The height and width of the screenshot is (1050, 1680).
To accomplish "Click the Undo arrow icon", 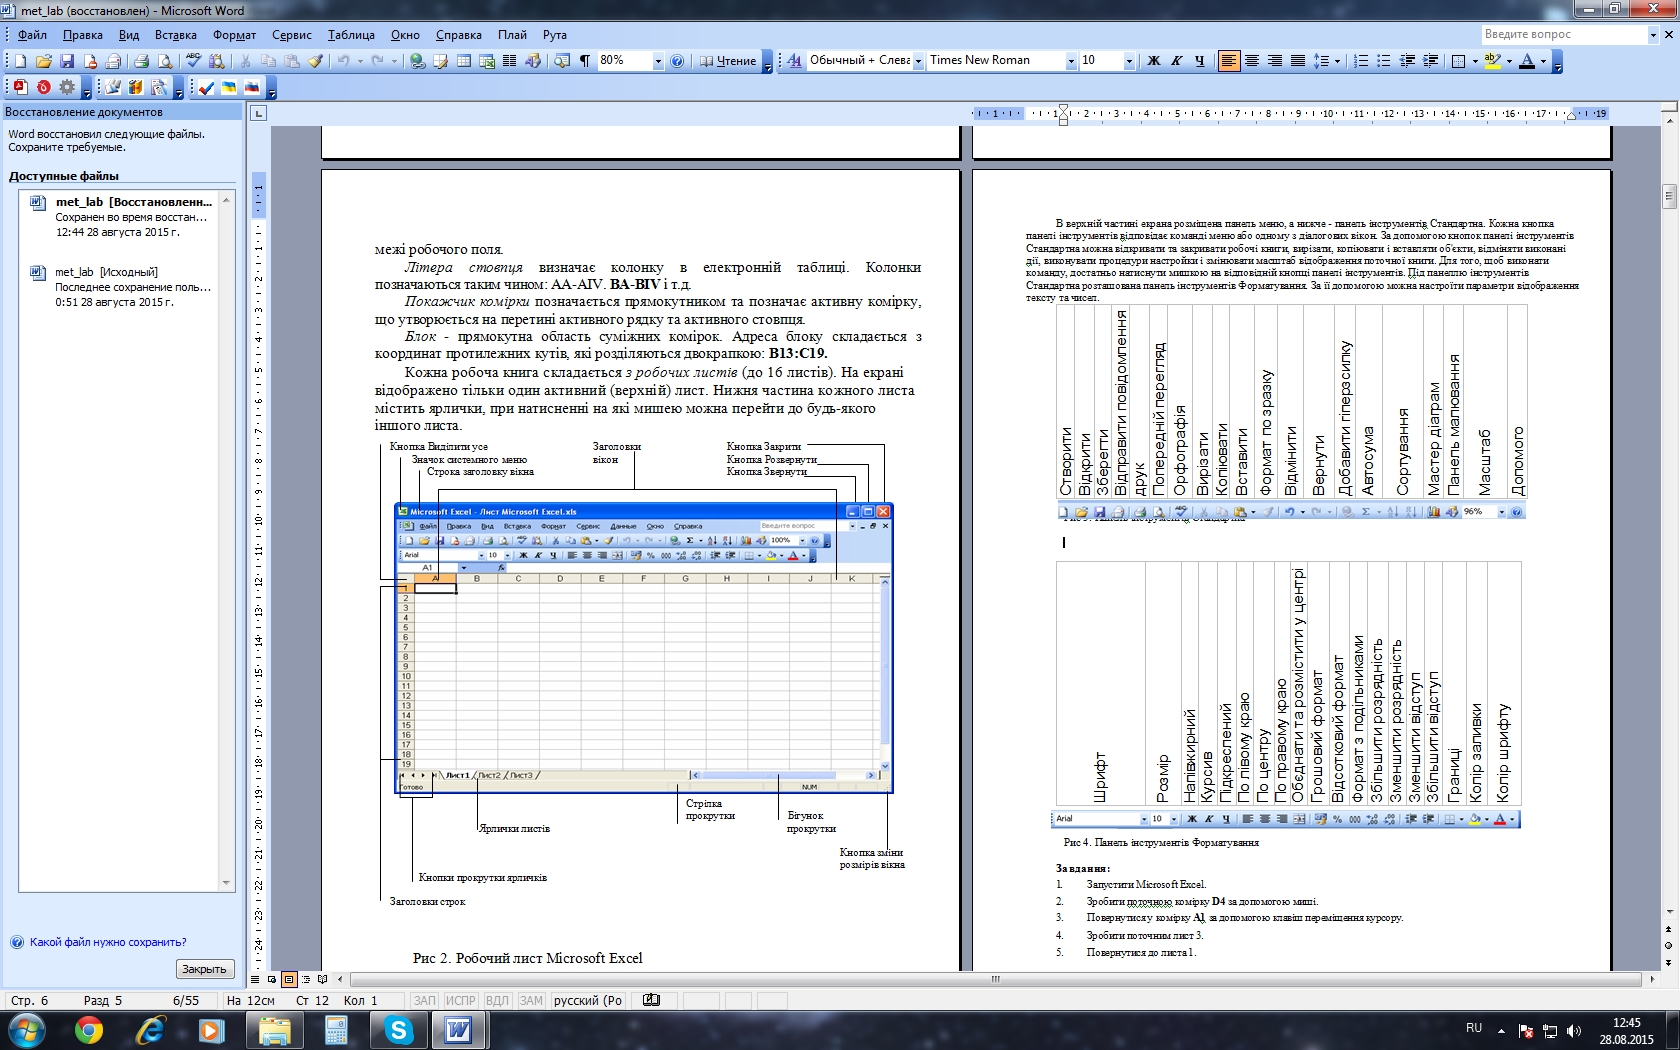I will [343, 61].
